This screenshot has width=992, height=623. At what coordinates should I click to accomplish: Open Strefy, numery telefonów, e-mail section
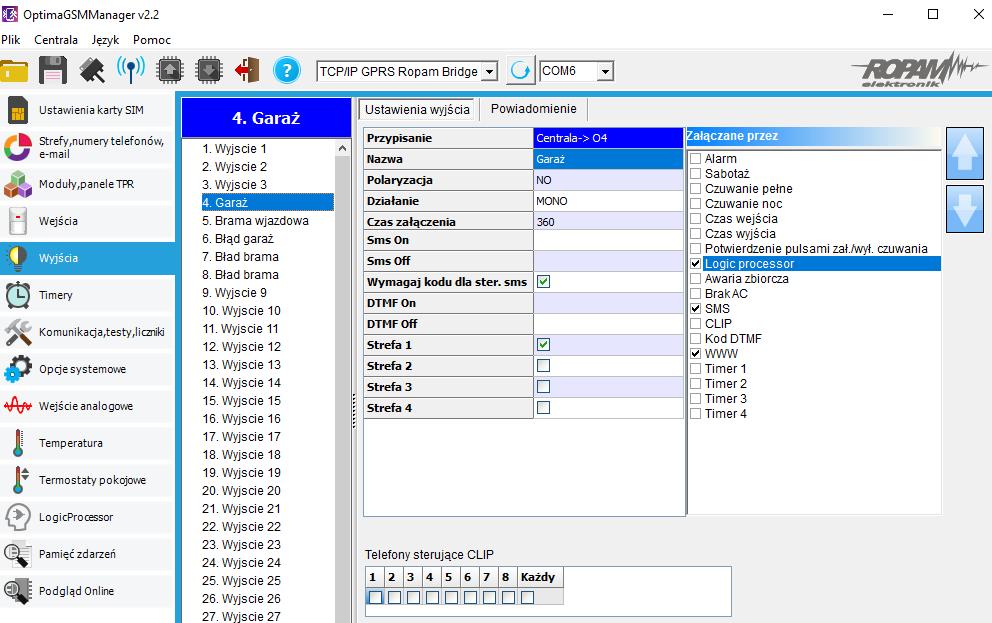[x=87, y=147]
